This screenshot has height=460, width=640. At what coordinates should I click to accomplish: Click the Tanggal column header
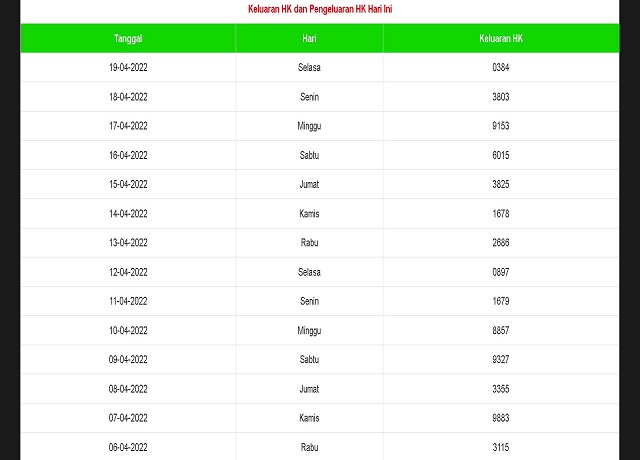click(128, 38)
